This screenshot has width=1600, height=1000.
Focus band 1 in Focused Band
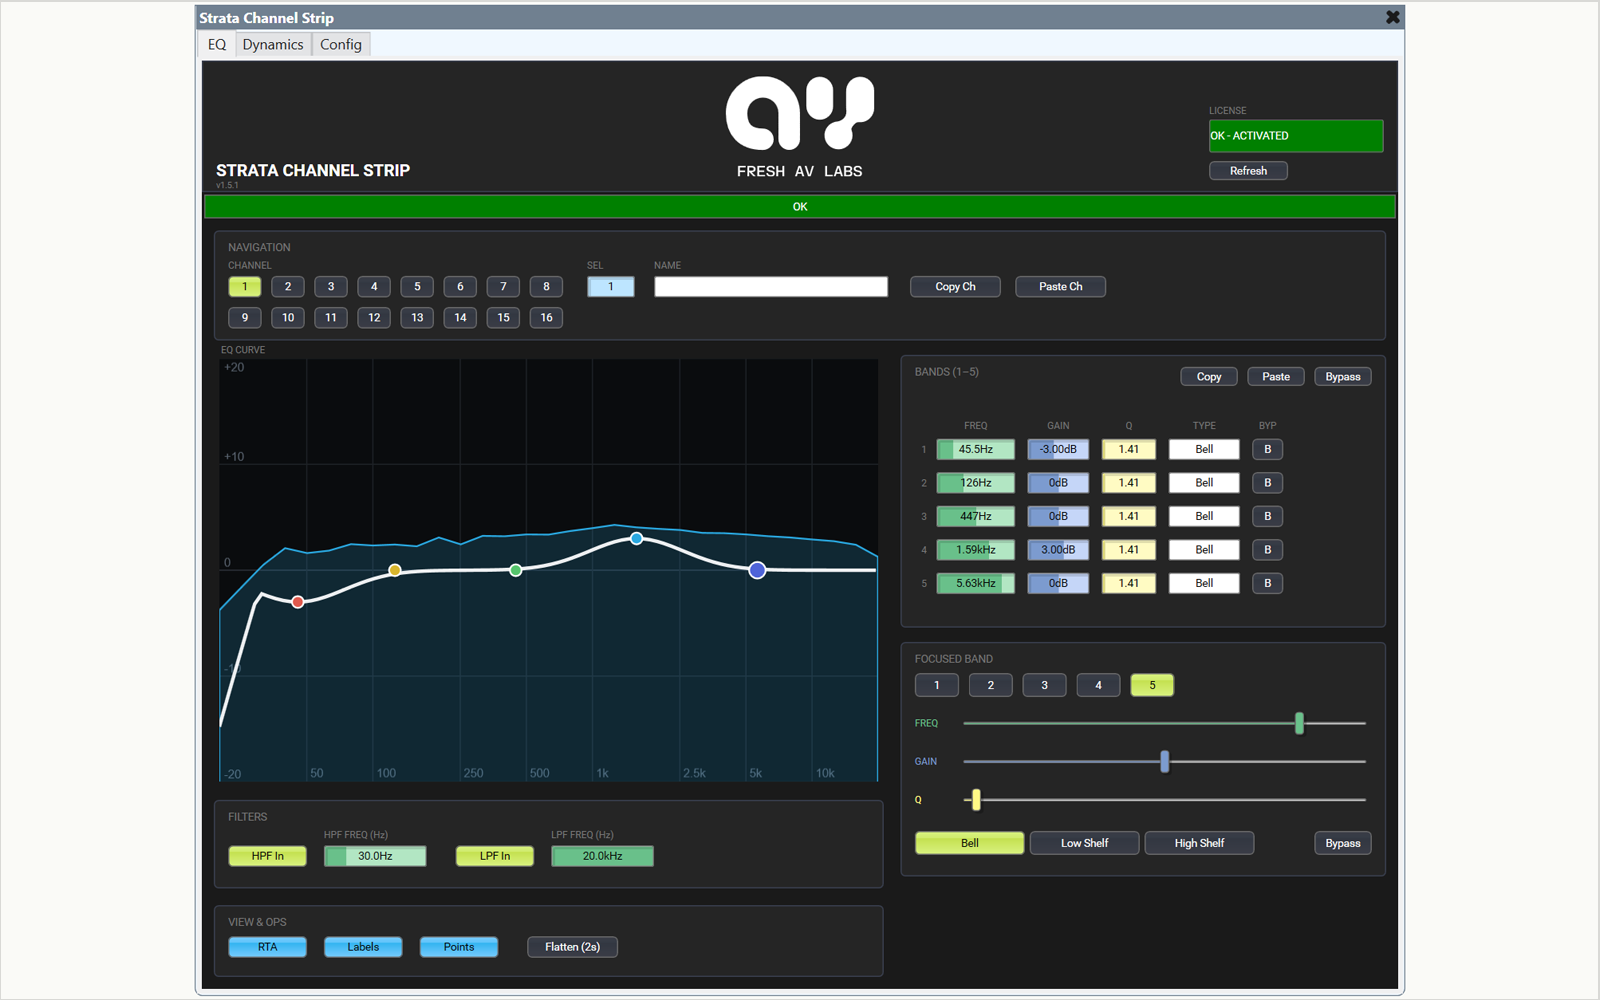937,685
